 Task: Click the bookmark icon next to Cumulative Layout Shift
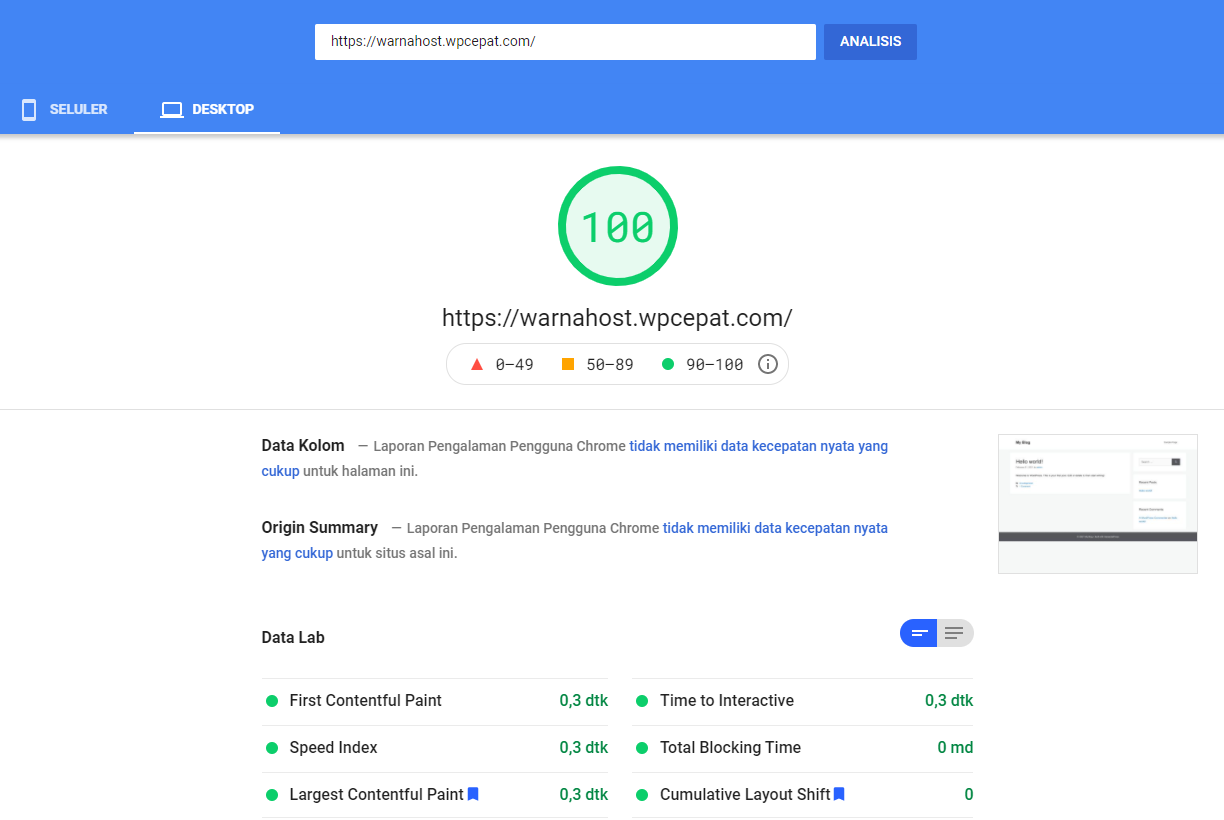[839, 794]
